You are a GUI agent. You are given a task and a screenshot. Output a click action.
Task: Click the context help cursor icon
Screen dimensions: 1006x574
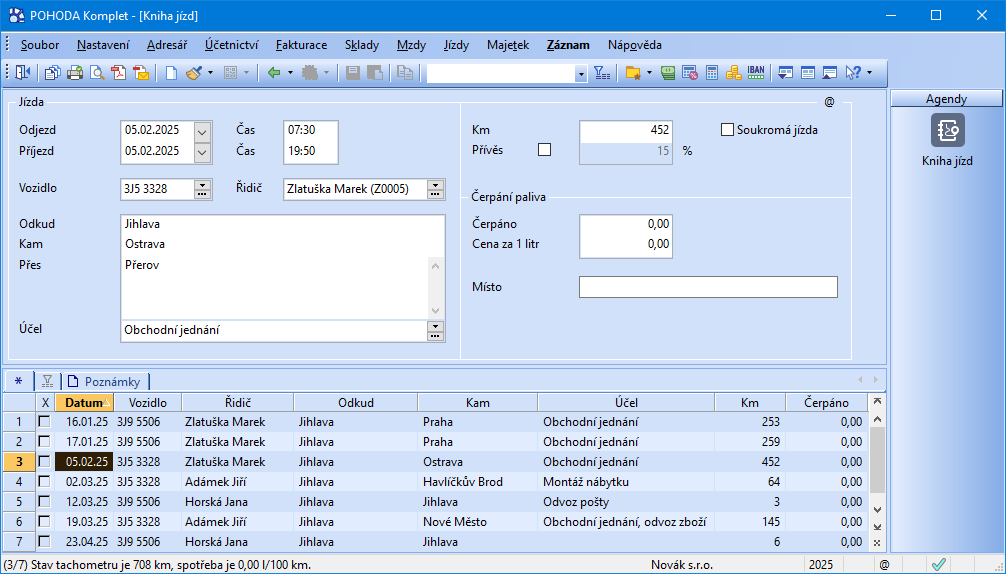coord(853,73)
